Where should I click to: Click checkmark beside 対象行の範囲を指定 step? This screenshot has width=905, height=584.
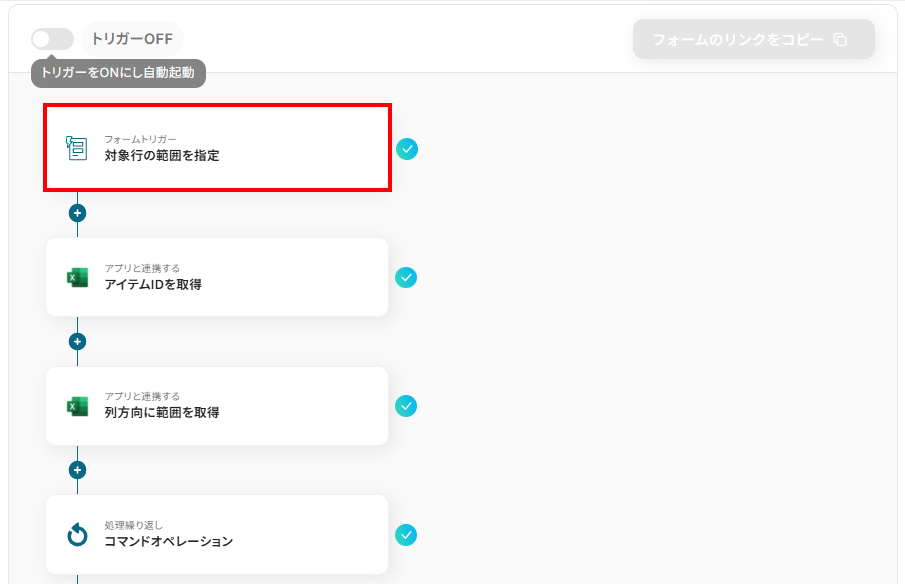click(x=406, y=149)
